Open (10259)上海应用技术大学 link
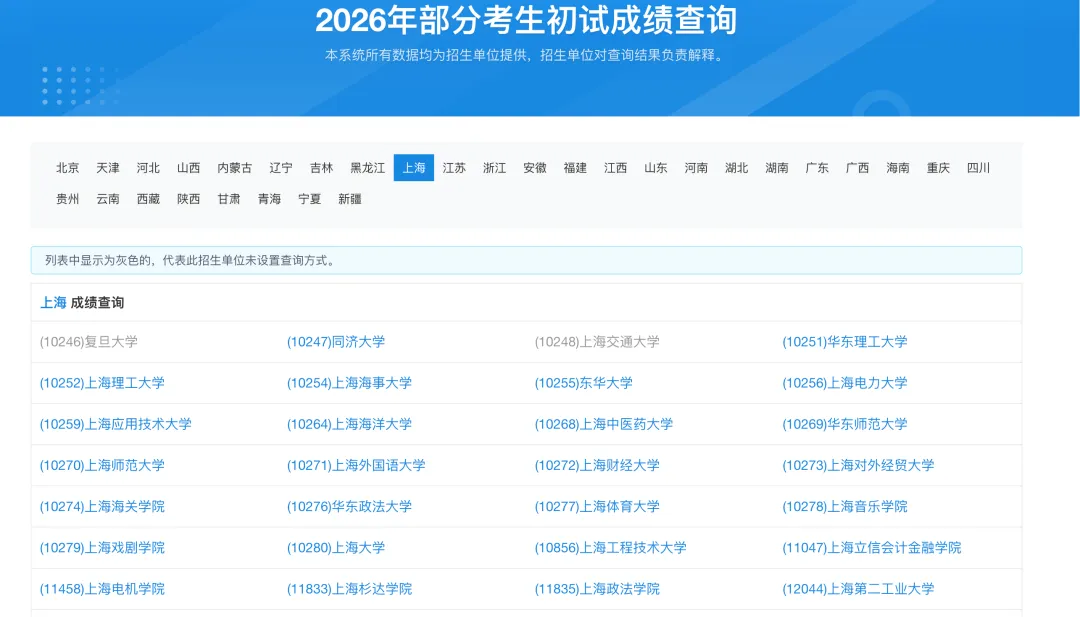The width and height of the screenshot is (1080, 617). 116,424
